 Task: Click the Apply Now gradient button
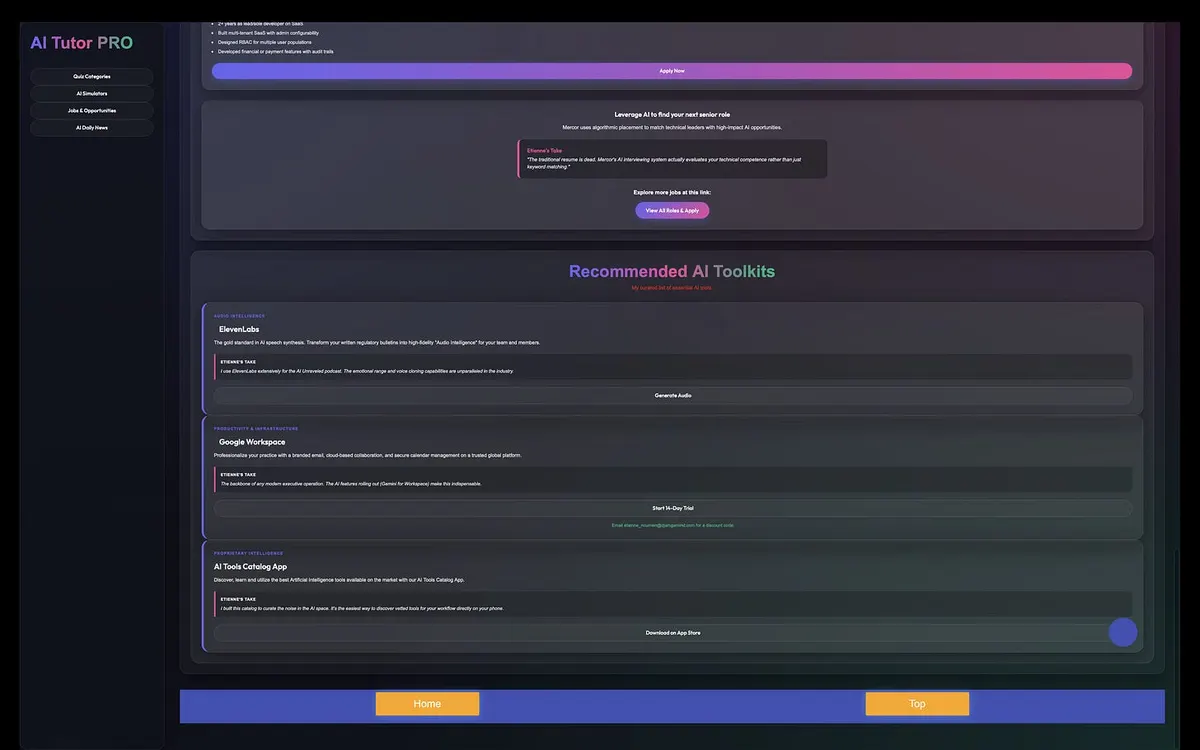672,71
